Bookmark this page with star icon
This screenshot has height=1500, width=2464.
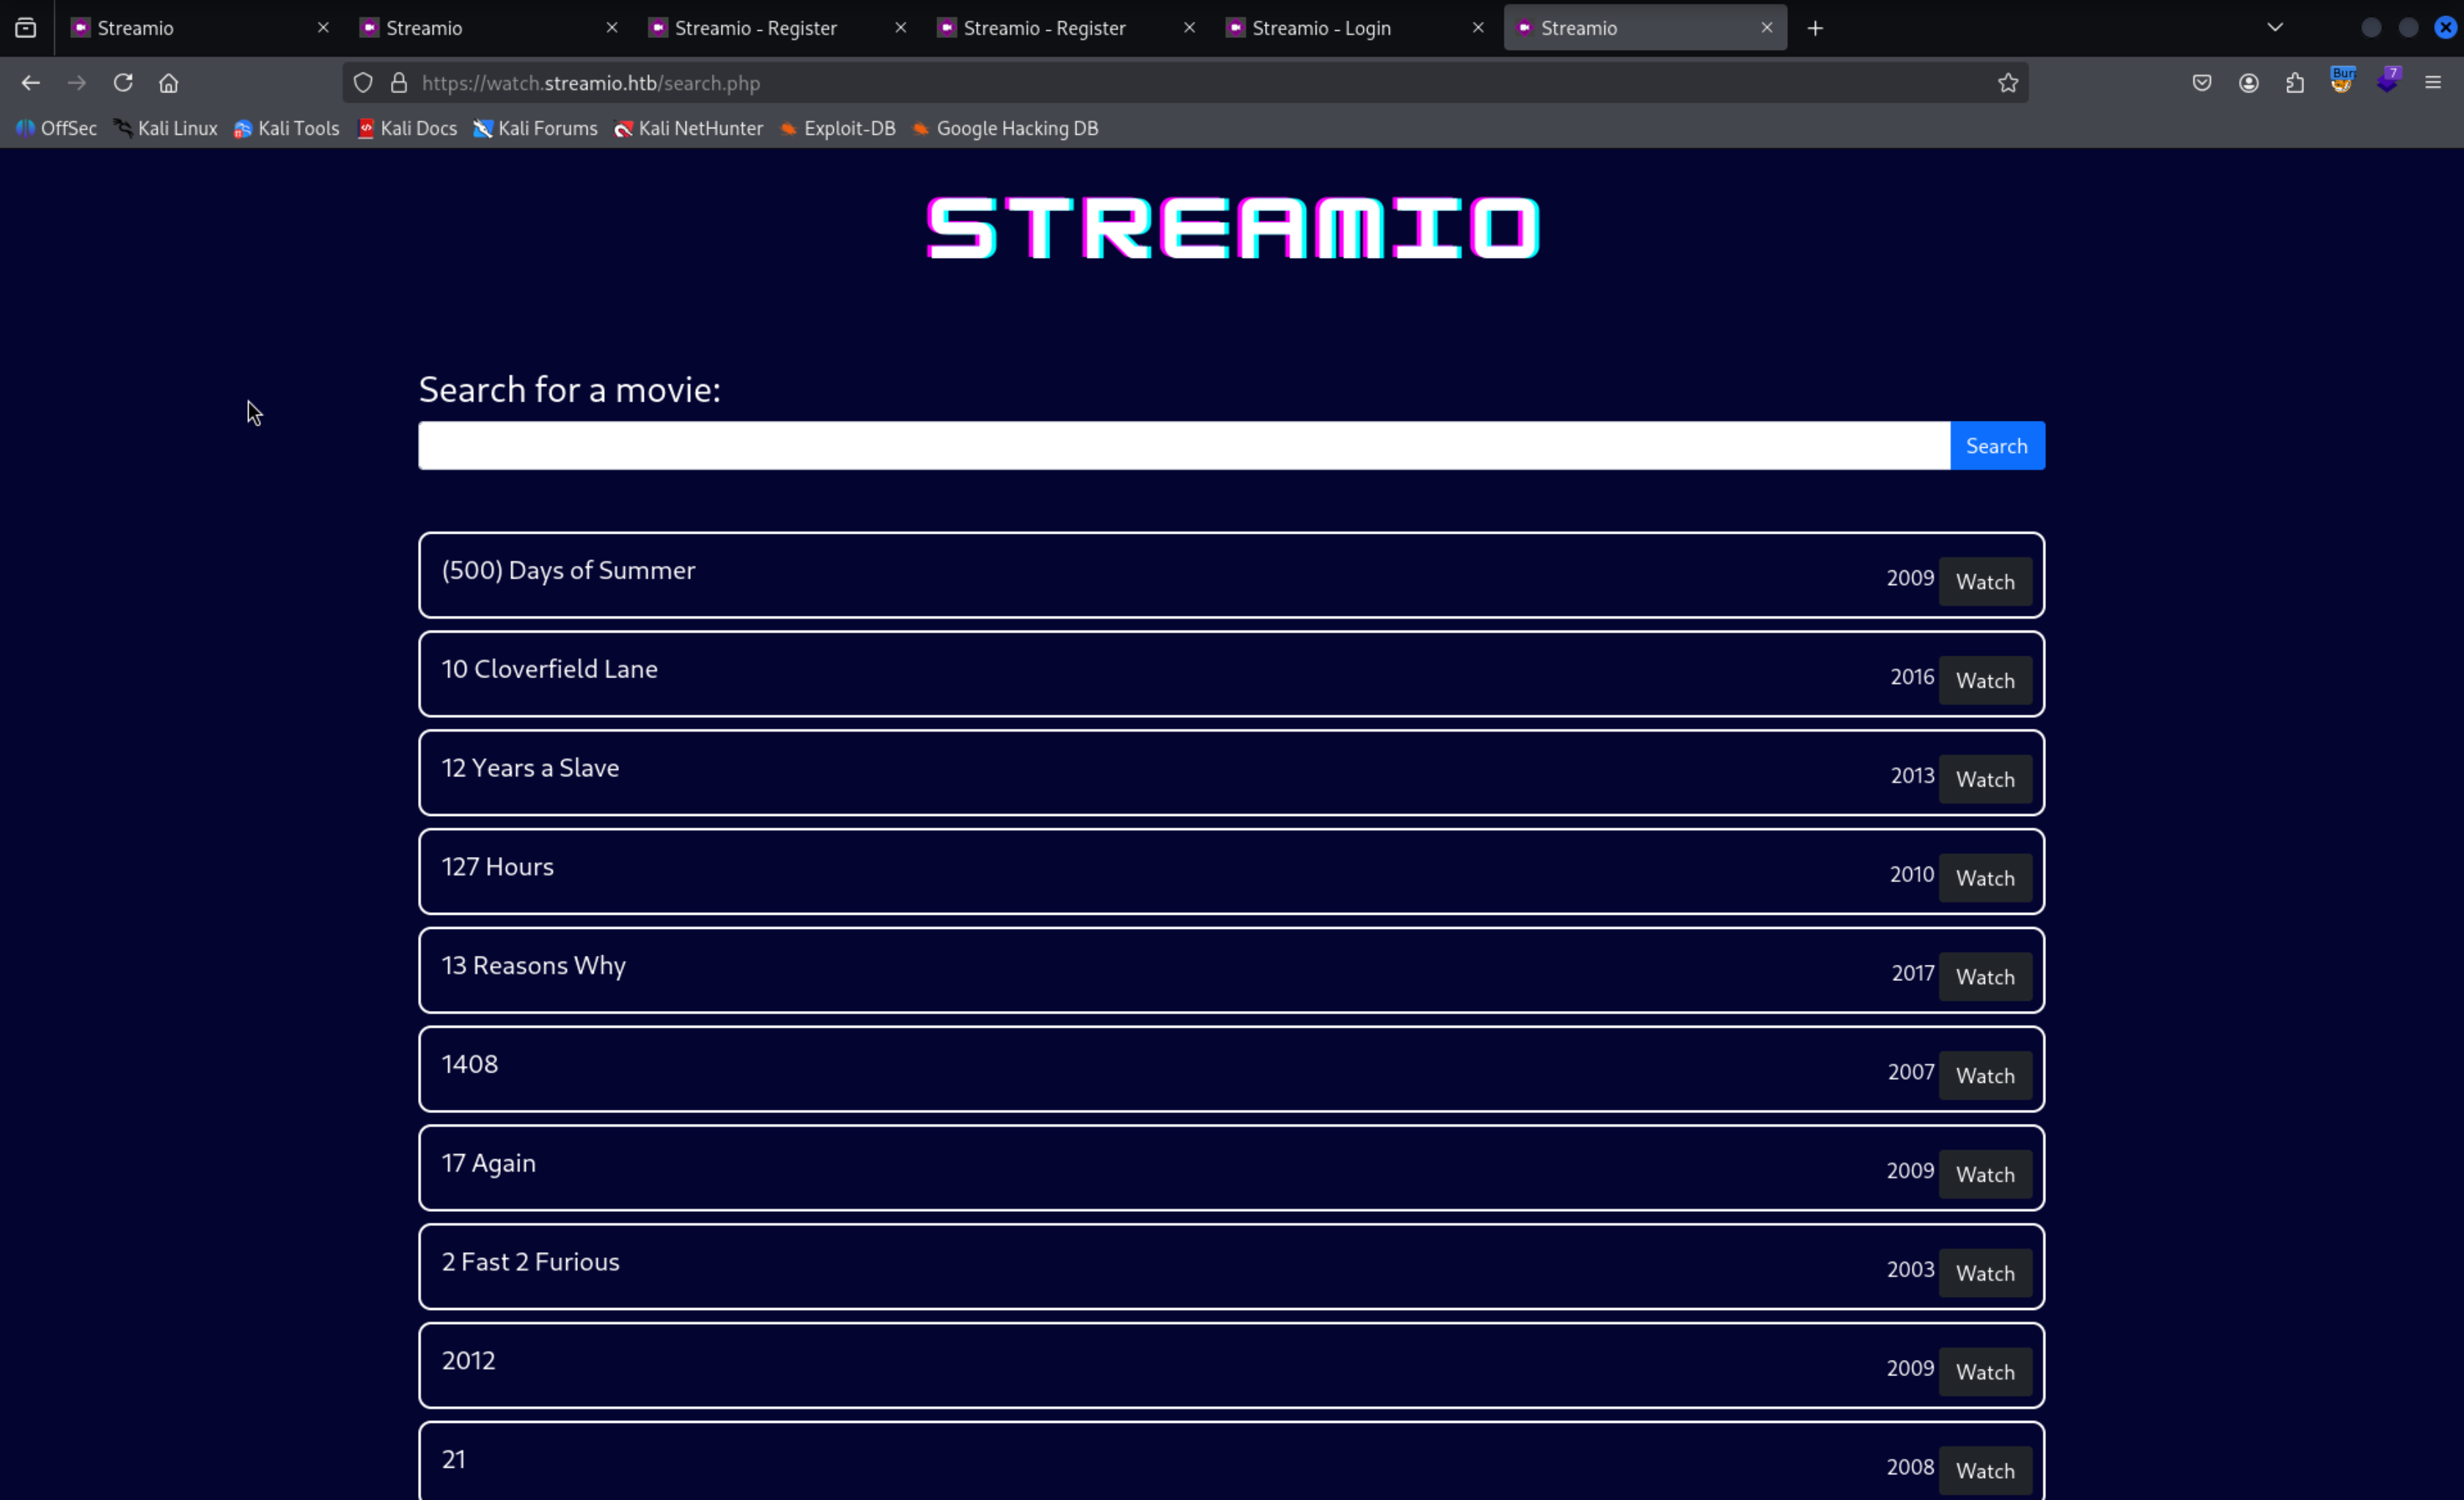coord(2007,83)
